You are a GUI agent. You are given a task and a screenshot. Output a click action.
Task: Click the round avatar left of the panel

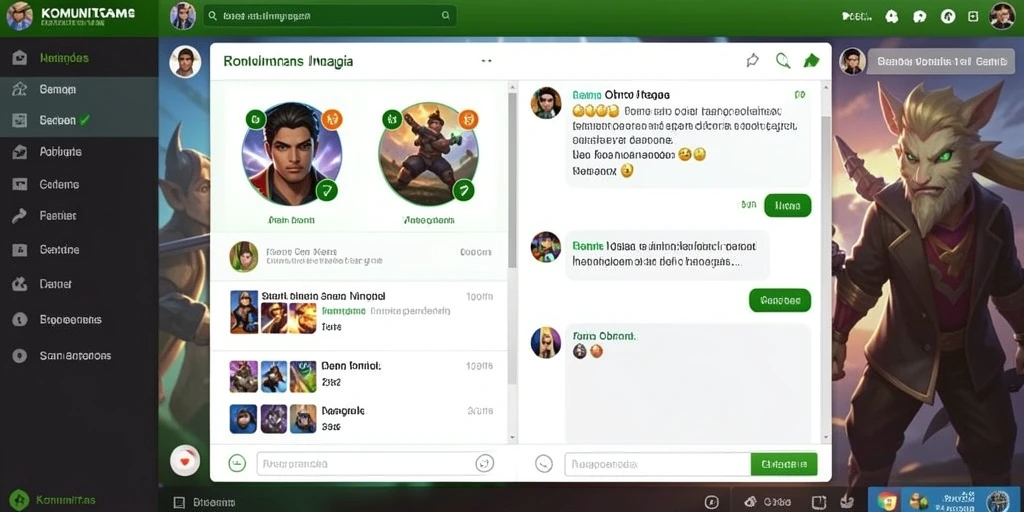coord(185,61)
